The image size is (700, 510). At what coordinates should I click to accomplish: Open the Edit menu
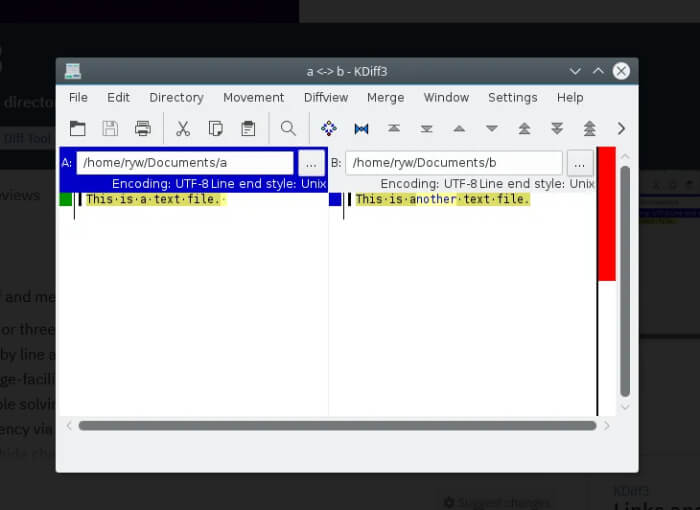(x=118, y=97)
